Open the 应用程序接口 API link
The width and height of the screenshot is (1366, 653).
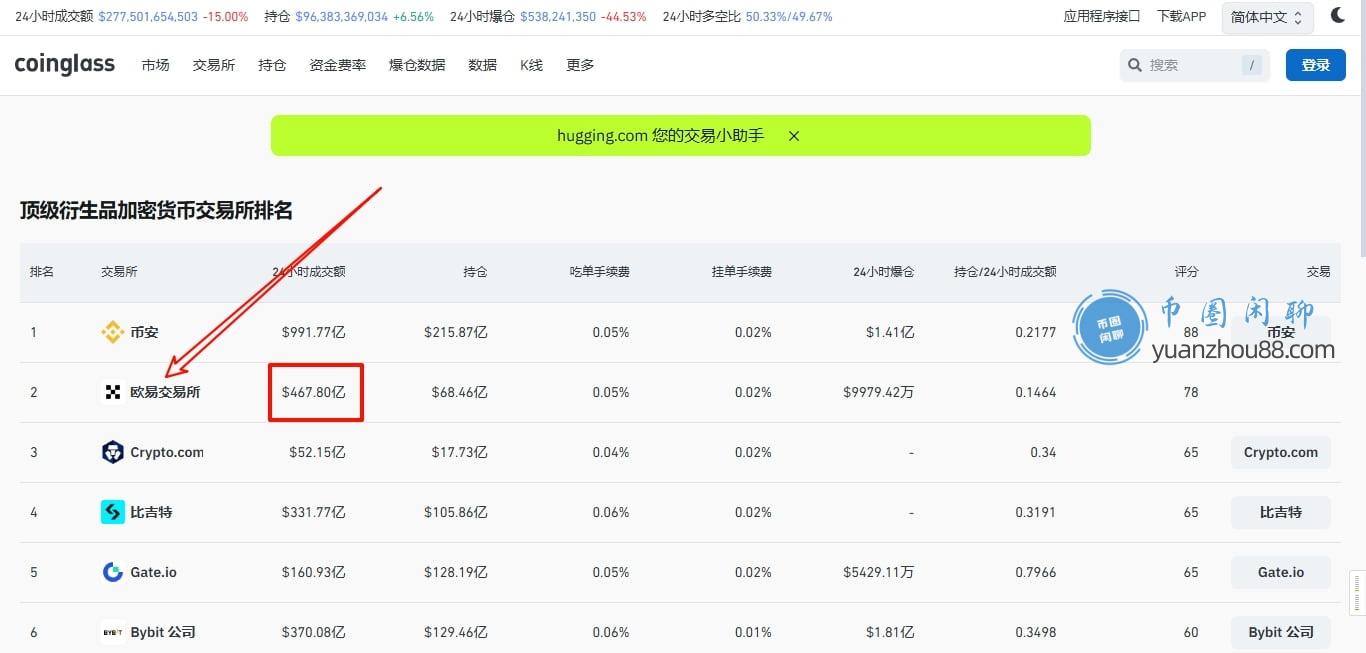[1101, 17]
